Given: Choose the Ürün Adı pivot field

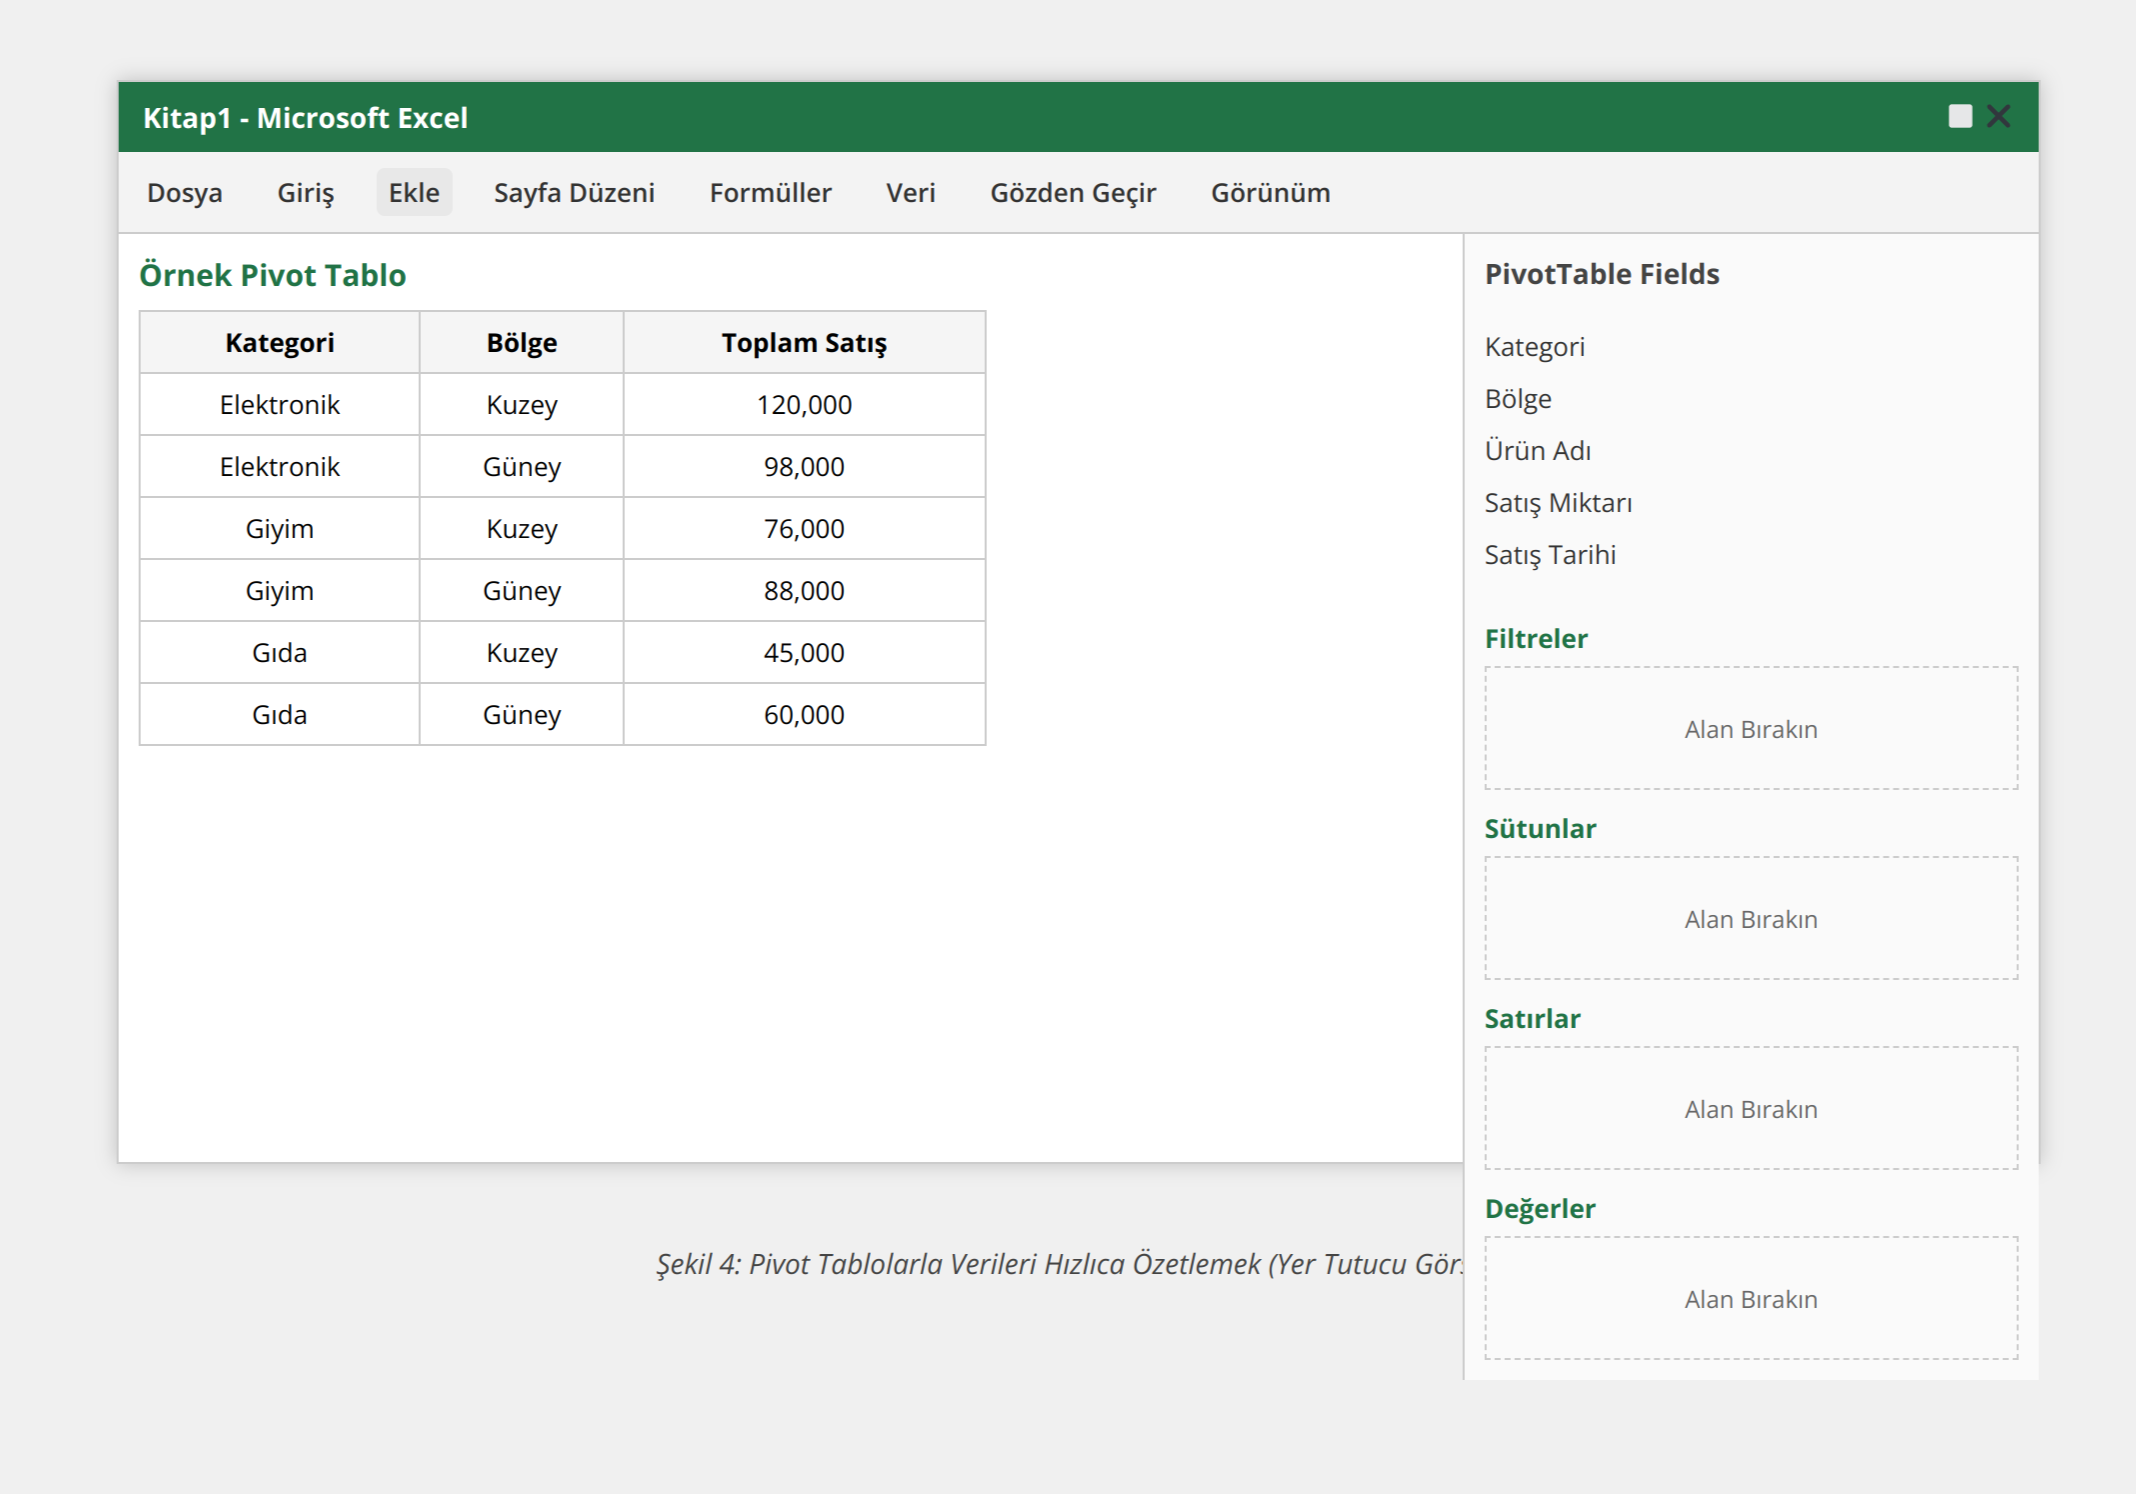Looking at the screenshot, I should [x=1537, y=451].
